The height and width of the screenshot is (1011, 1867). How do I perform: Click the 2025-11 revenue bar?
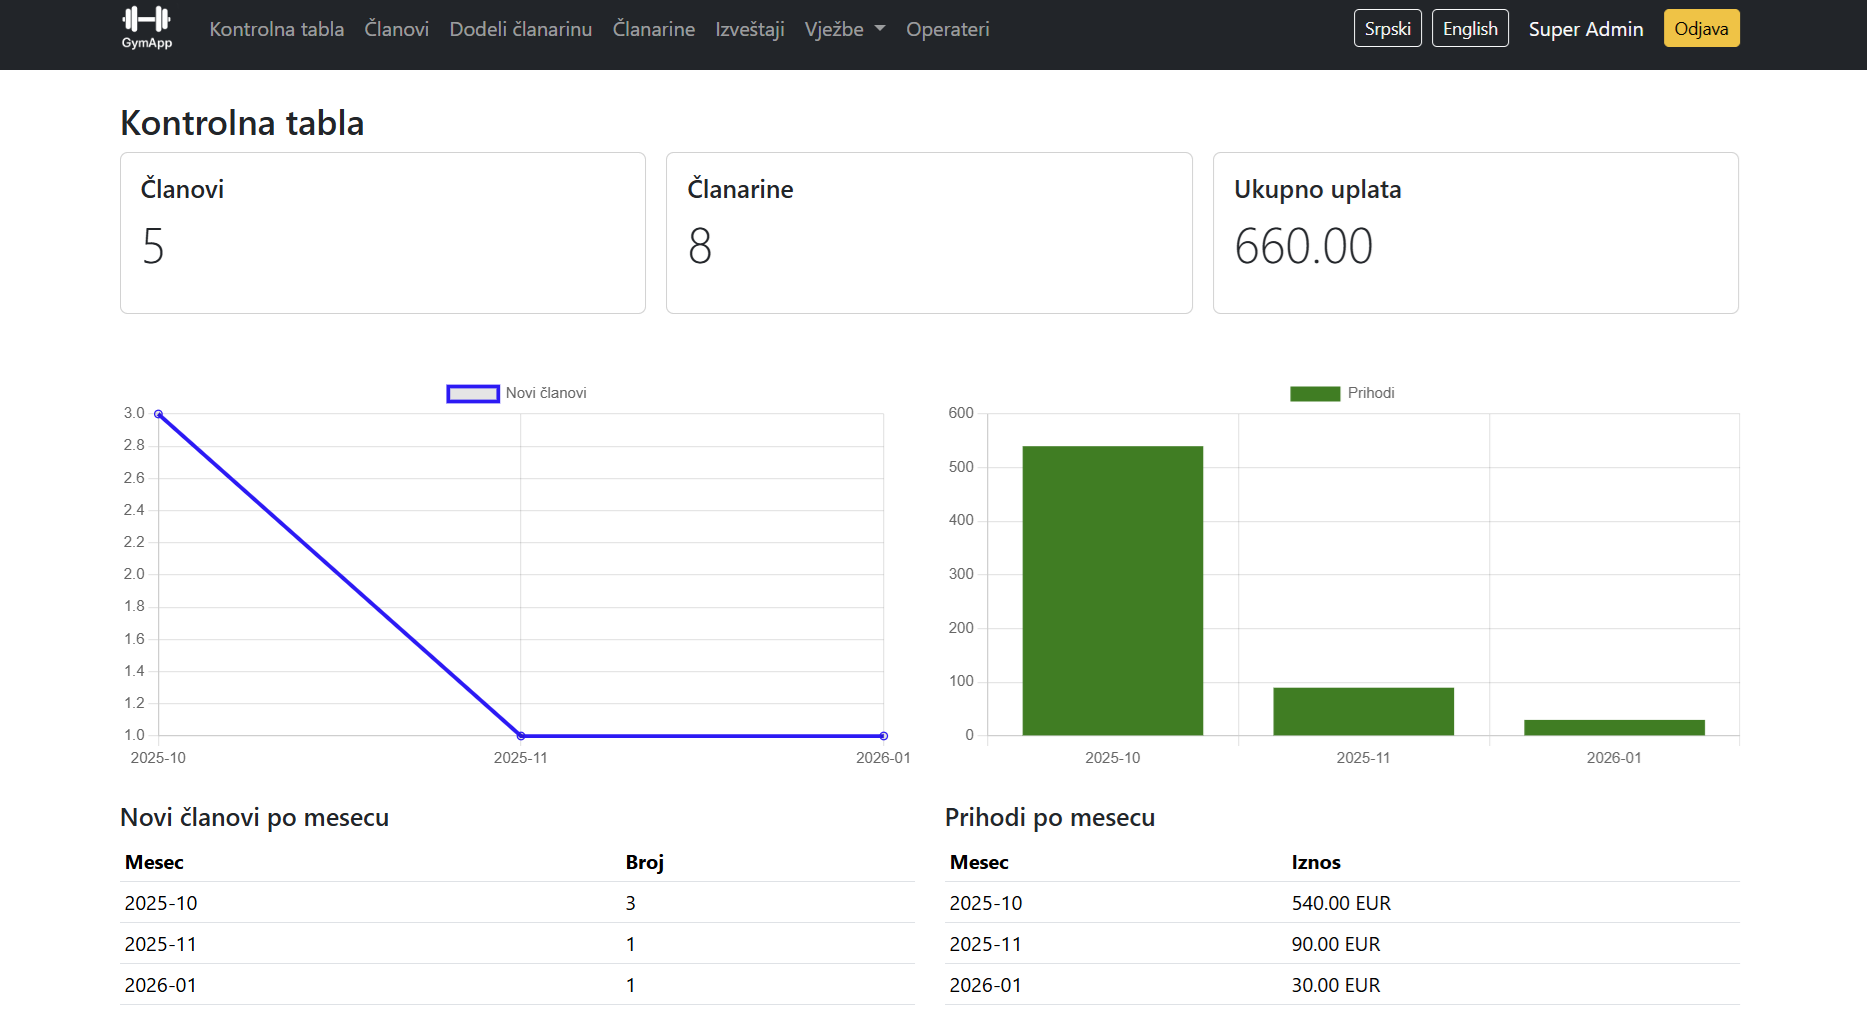pyautogui.click(x=1363, y=711)
